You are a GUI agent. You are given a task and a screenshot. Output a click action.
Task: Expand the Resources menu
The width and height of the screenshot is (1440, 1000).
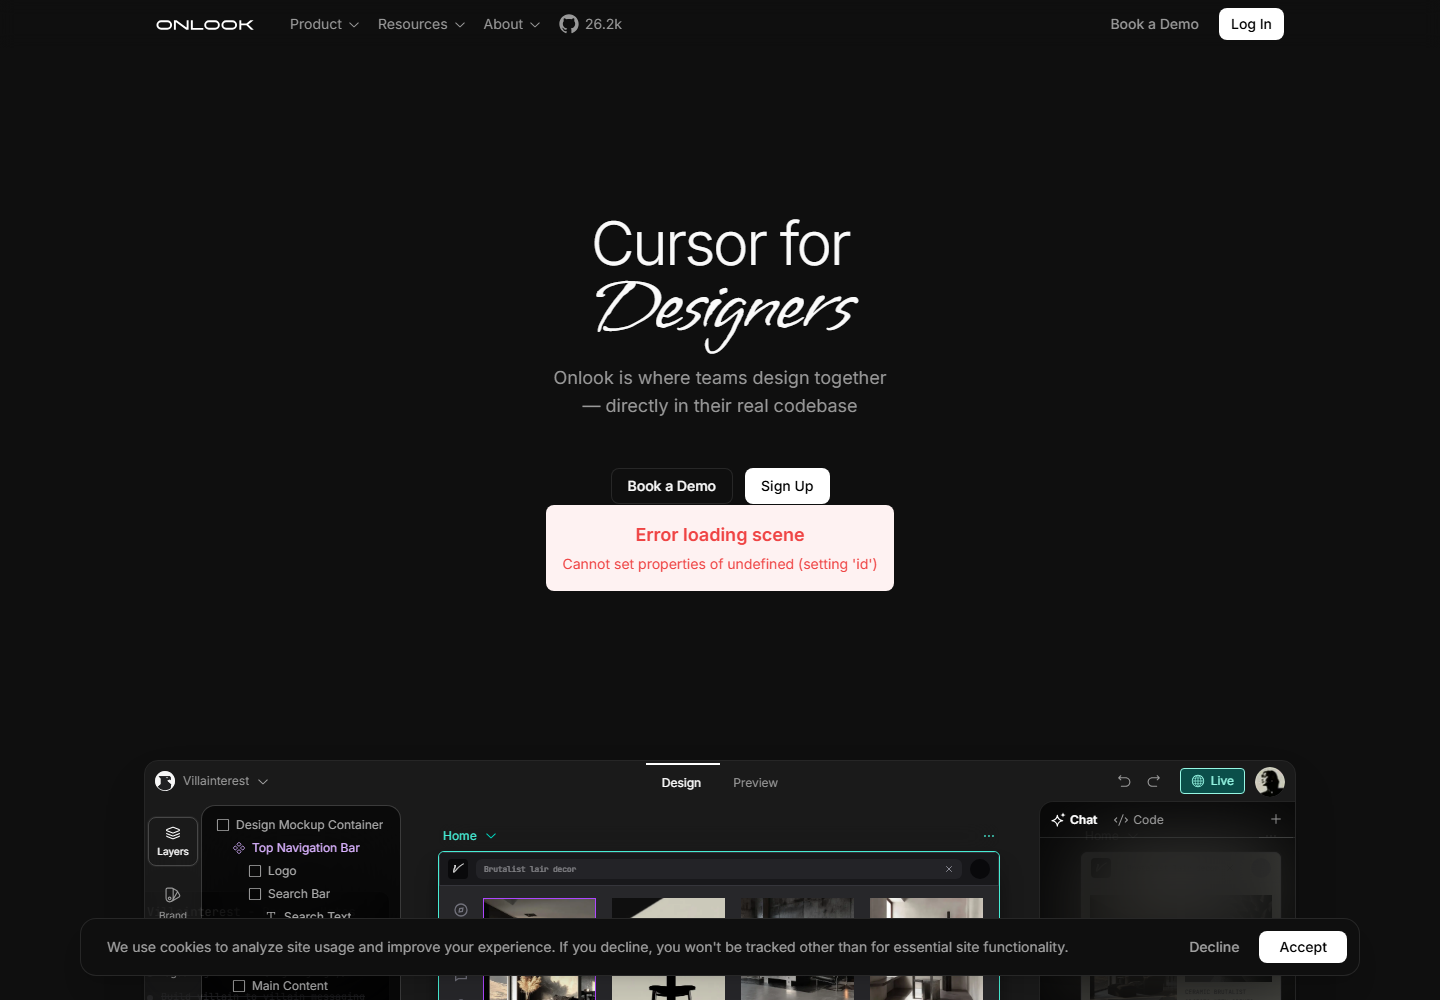click(421, 24)
